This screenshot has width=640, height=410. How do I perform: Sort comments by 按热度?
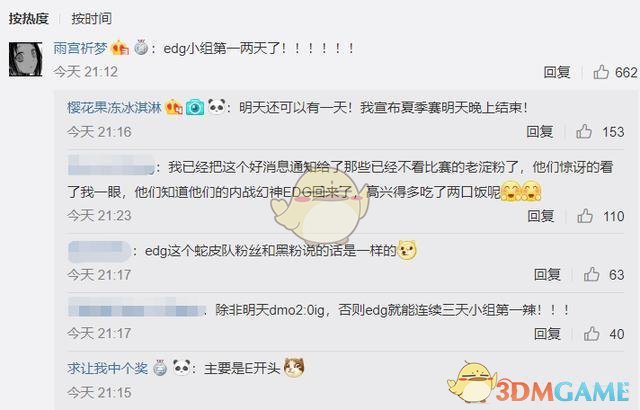point(29,18)
